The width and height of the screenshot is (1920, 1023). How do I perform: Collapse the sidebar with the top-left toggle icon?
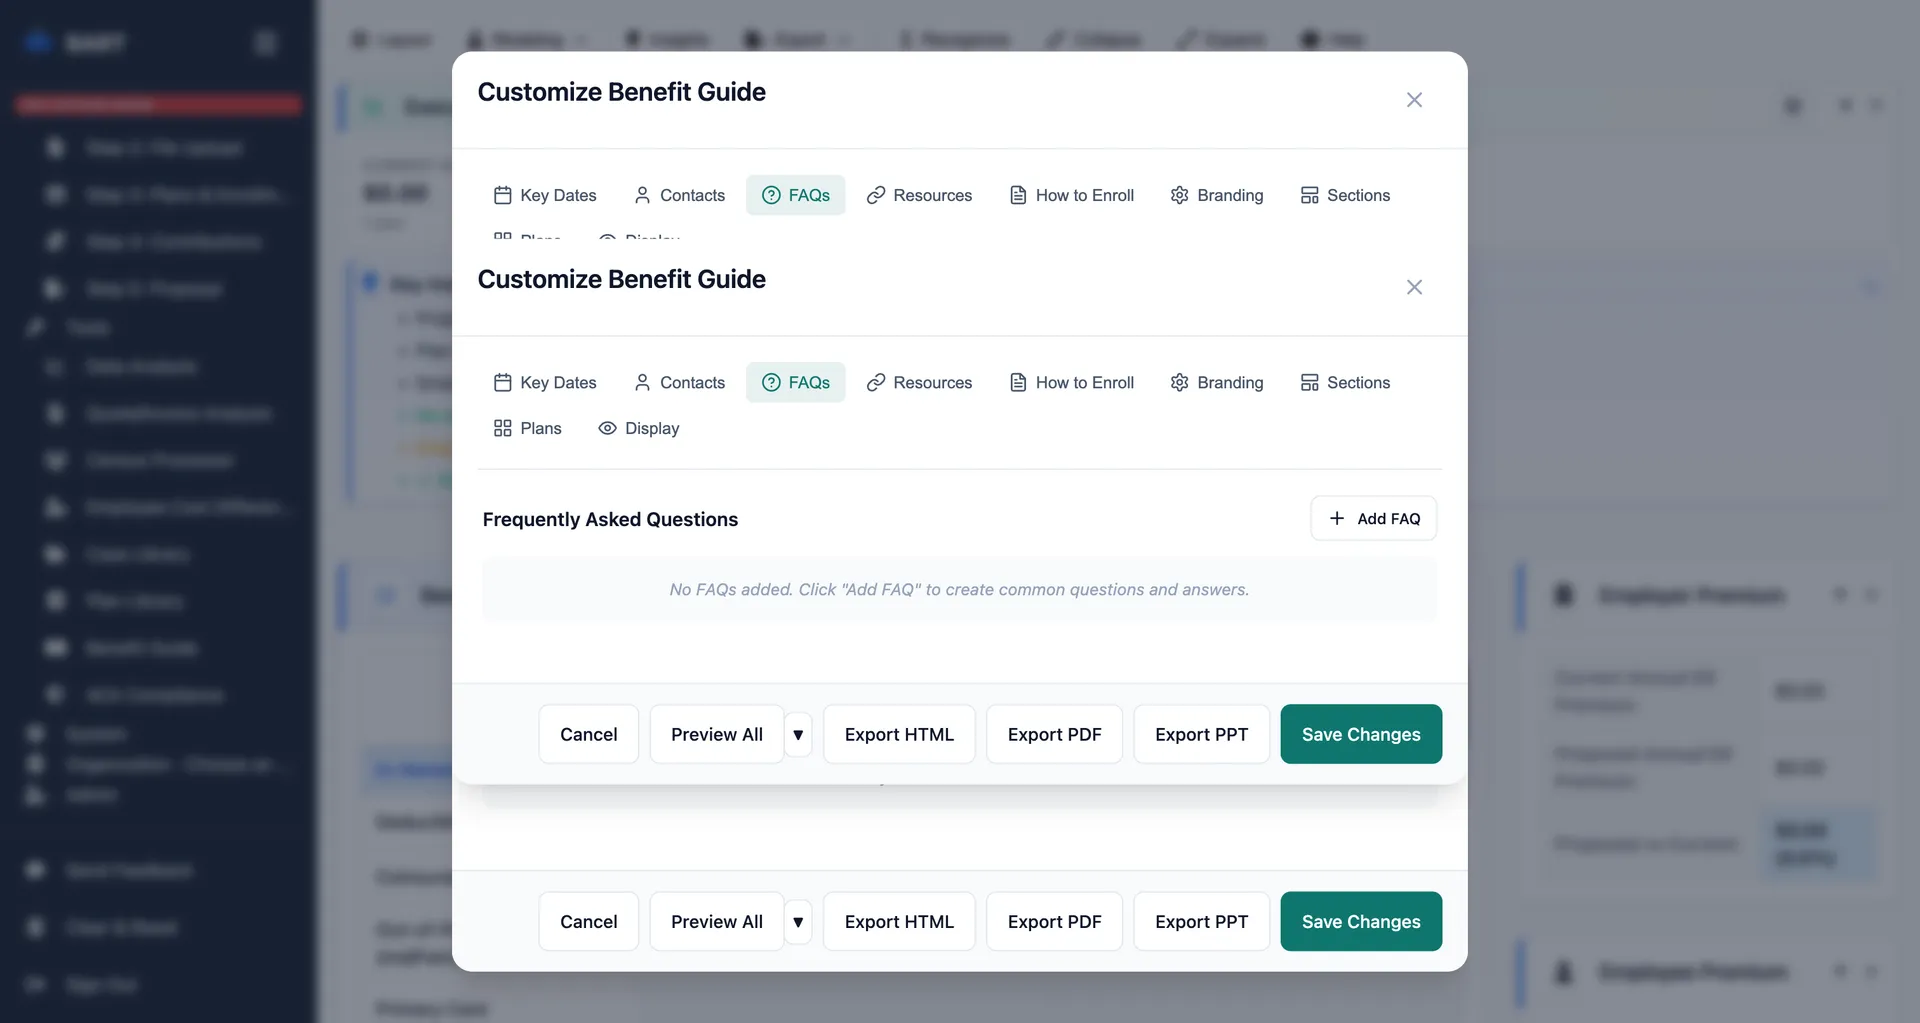(265, 42)
